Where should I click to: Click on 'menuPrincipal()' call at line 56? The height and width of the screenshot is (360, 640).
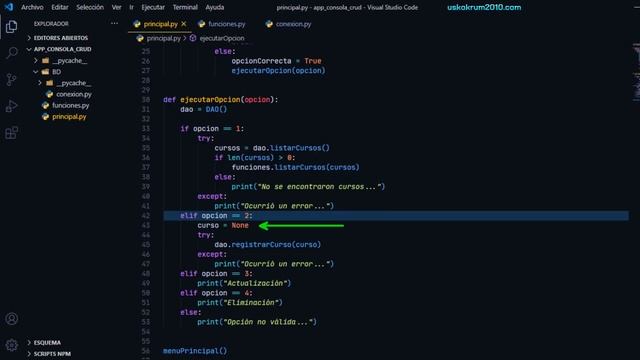coord(195,351)
